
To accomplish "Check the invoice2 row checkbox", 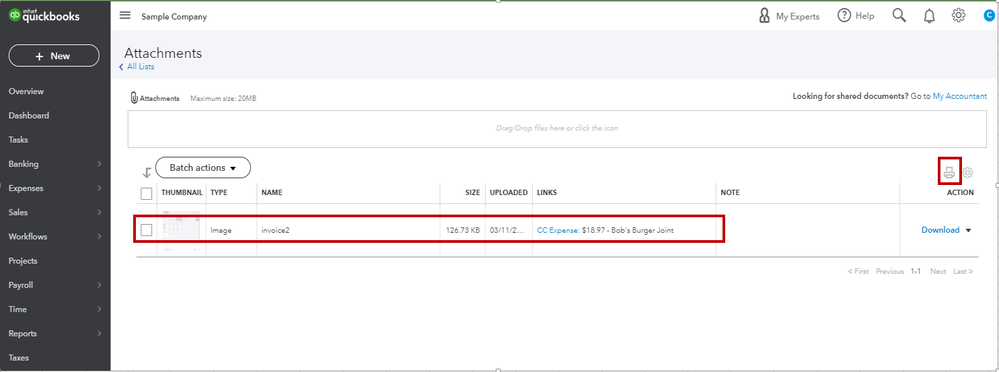I will pyautogui.click(x=147, y=231).
